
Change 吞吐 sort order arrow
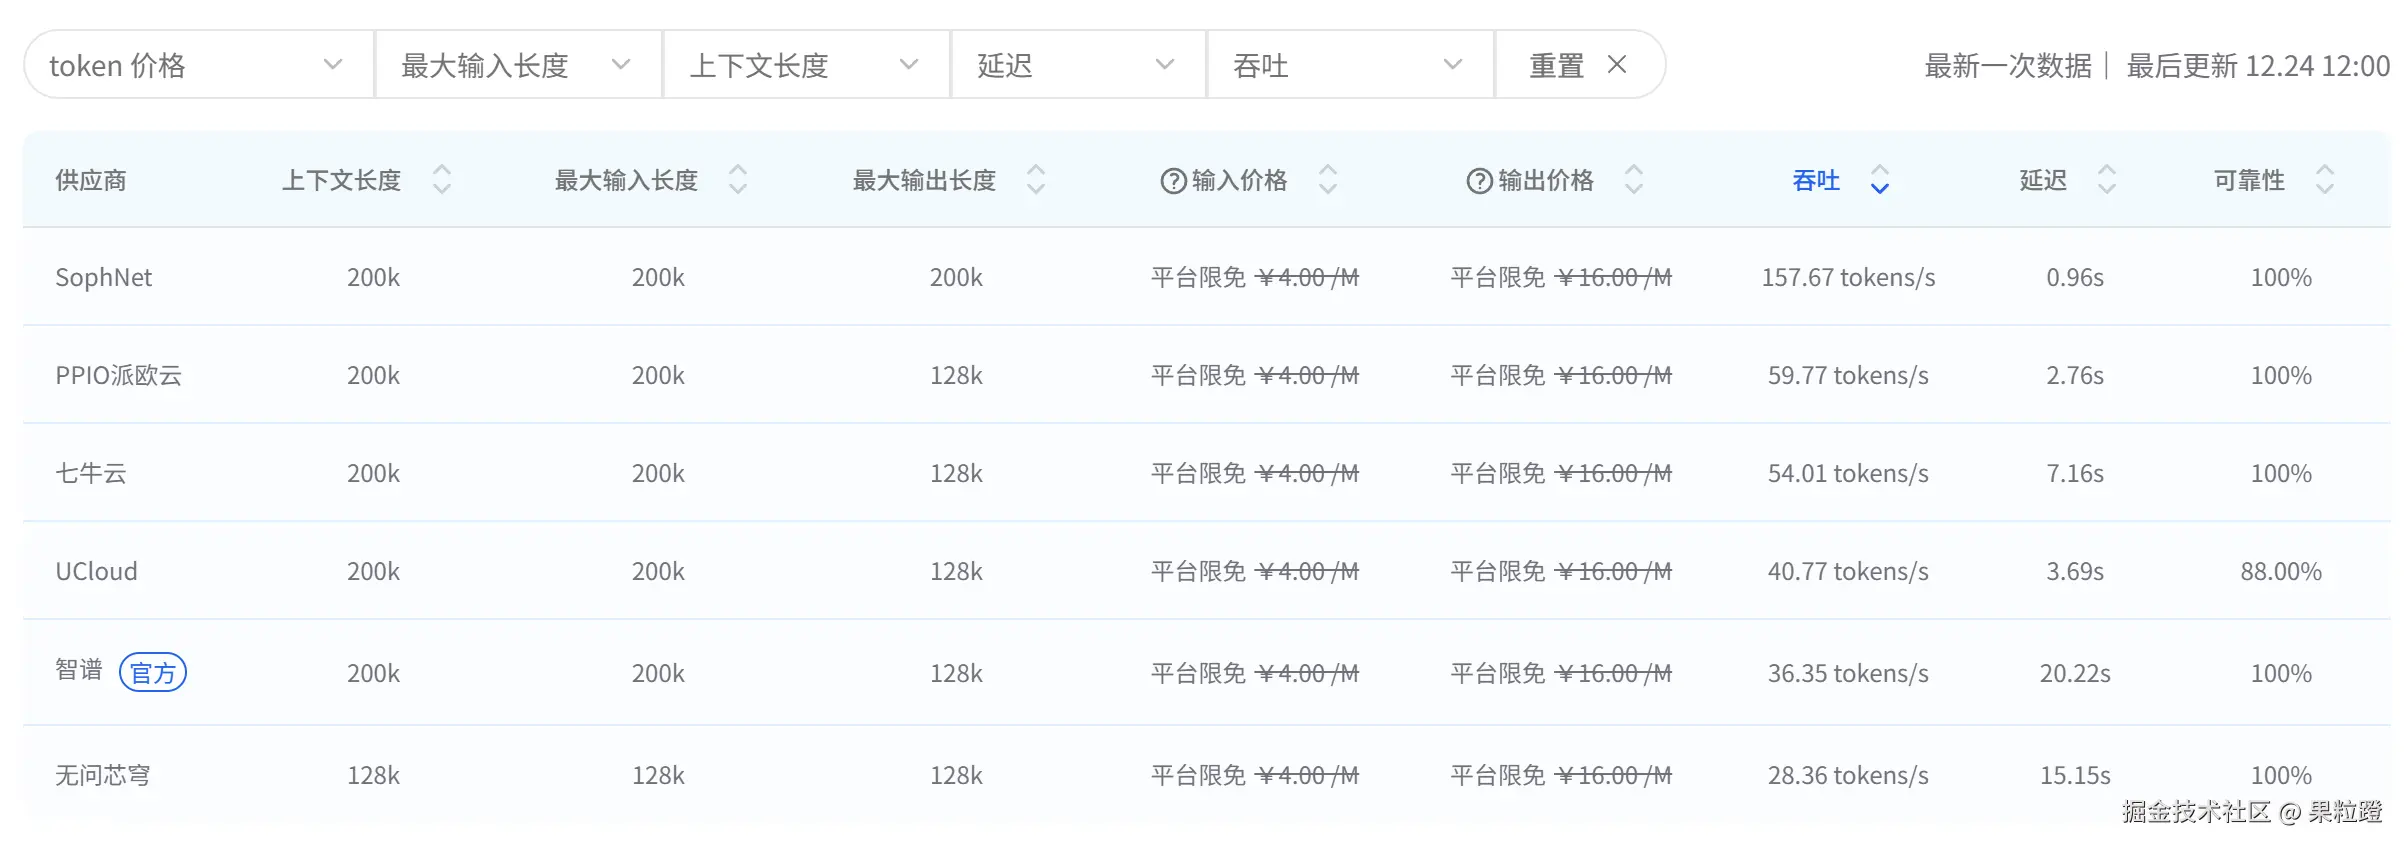1880,180
